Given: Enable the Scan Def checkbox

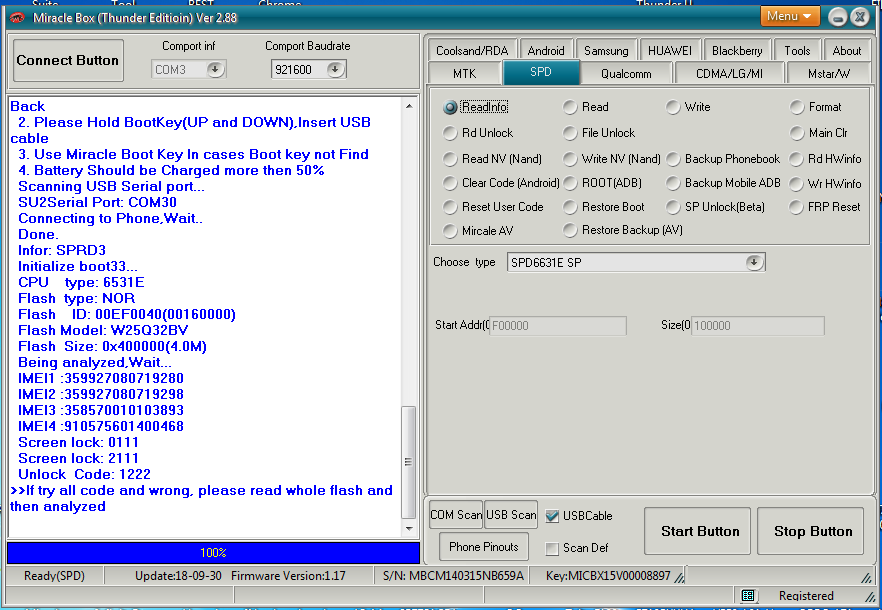Looking at the screenshot, I should pyautogui.click(x=552, y=548).
